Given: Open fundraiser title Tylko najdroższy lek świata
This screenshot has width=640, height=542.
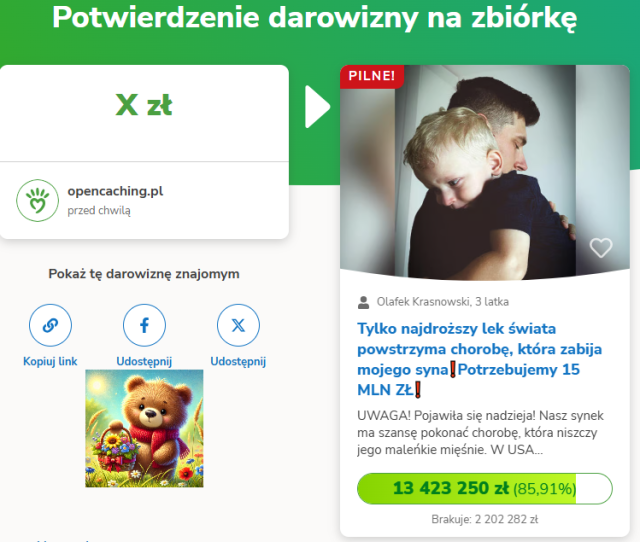Looking at the screenshot, I should (480, 359).
